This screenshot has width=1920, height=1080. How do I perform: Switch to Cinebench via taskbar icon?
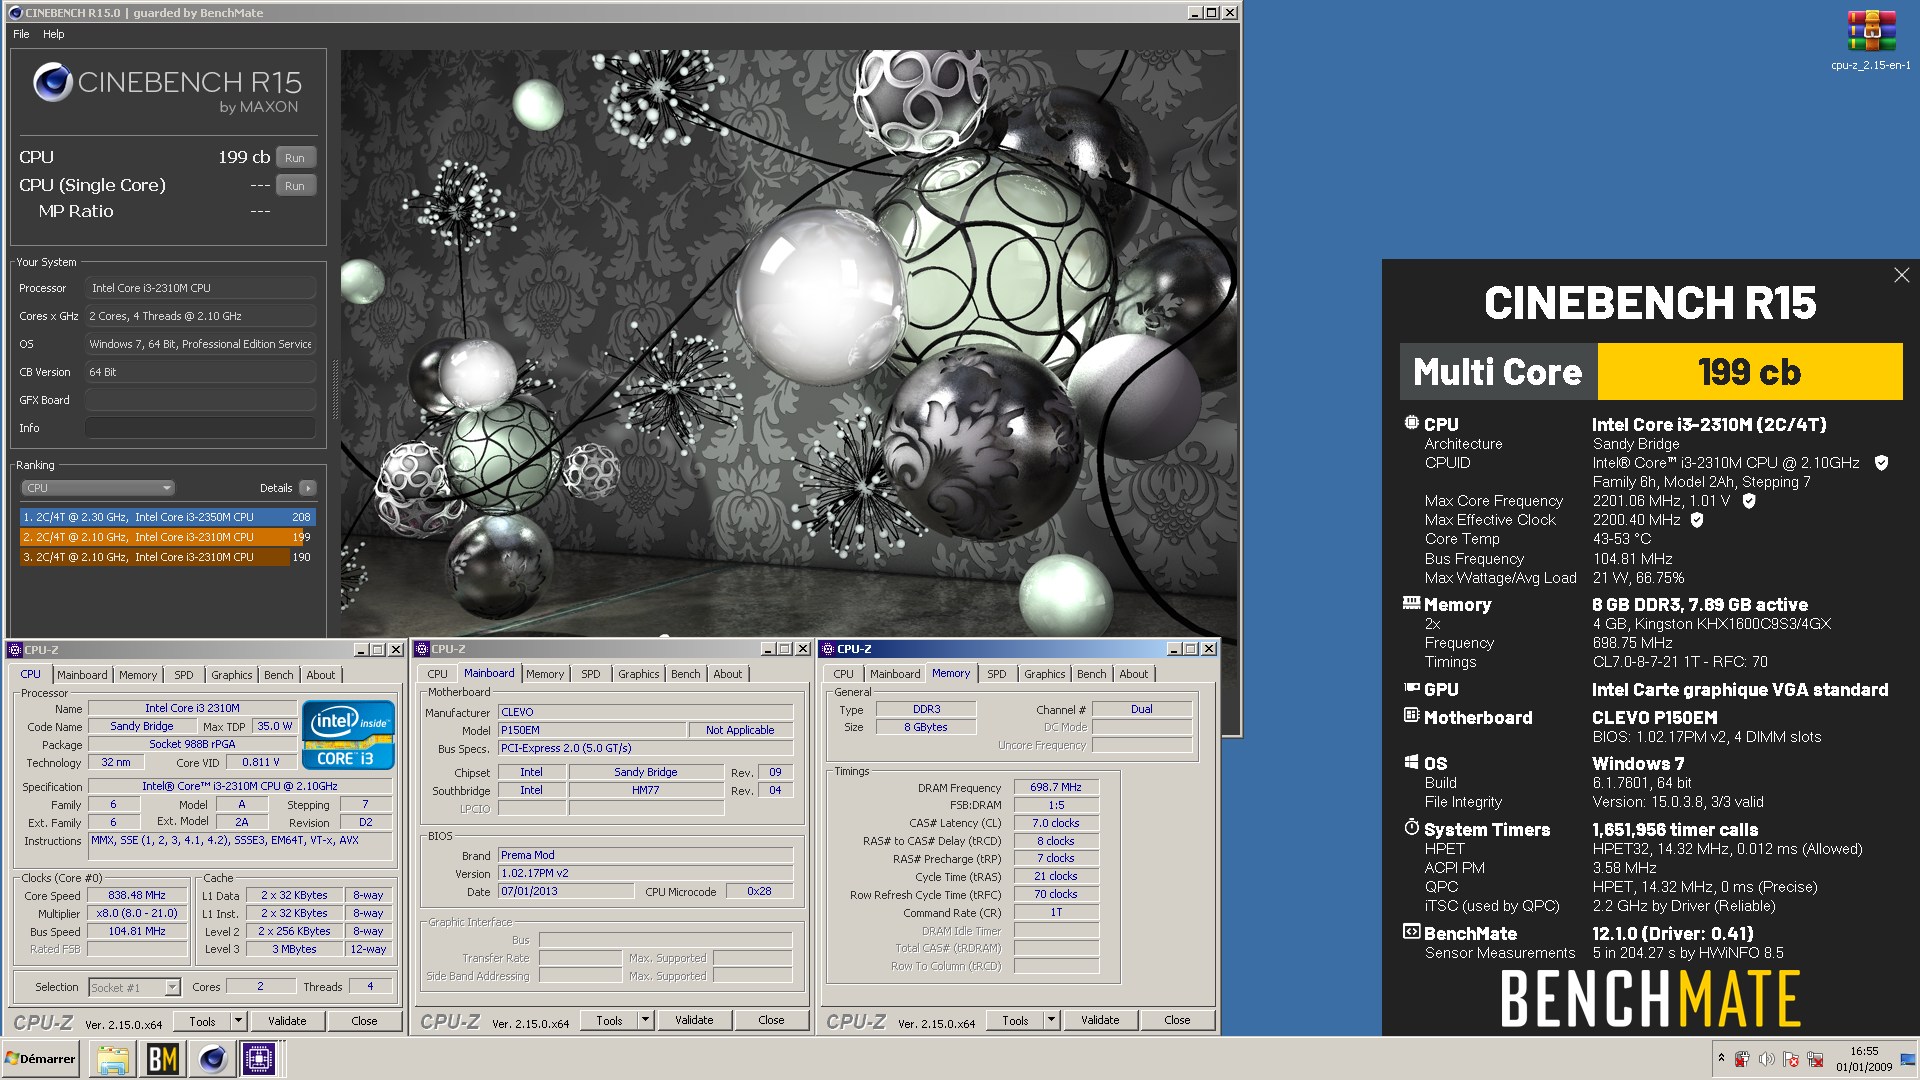(211, 1059)
